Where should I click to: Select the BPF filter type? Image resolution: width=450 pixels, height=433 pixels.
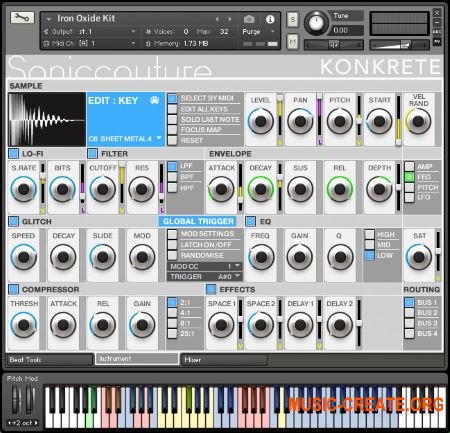[x=172, y=177]
